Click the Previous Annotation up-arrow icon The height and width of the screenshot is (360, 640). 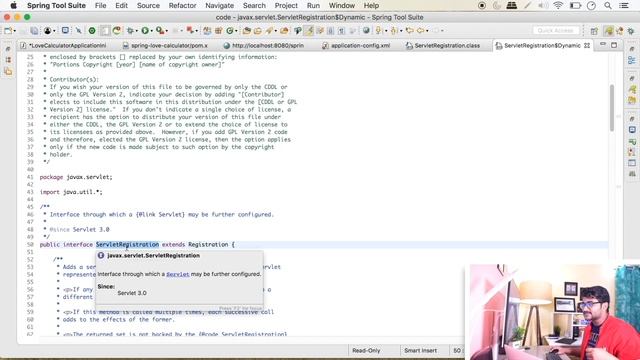click(393, 31)
